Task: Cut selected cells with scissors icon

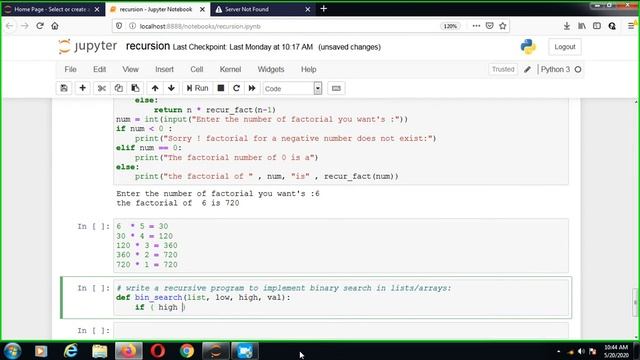Action: pyautogui.click(x=102, y=88)
